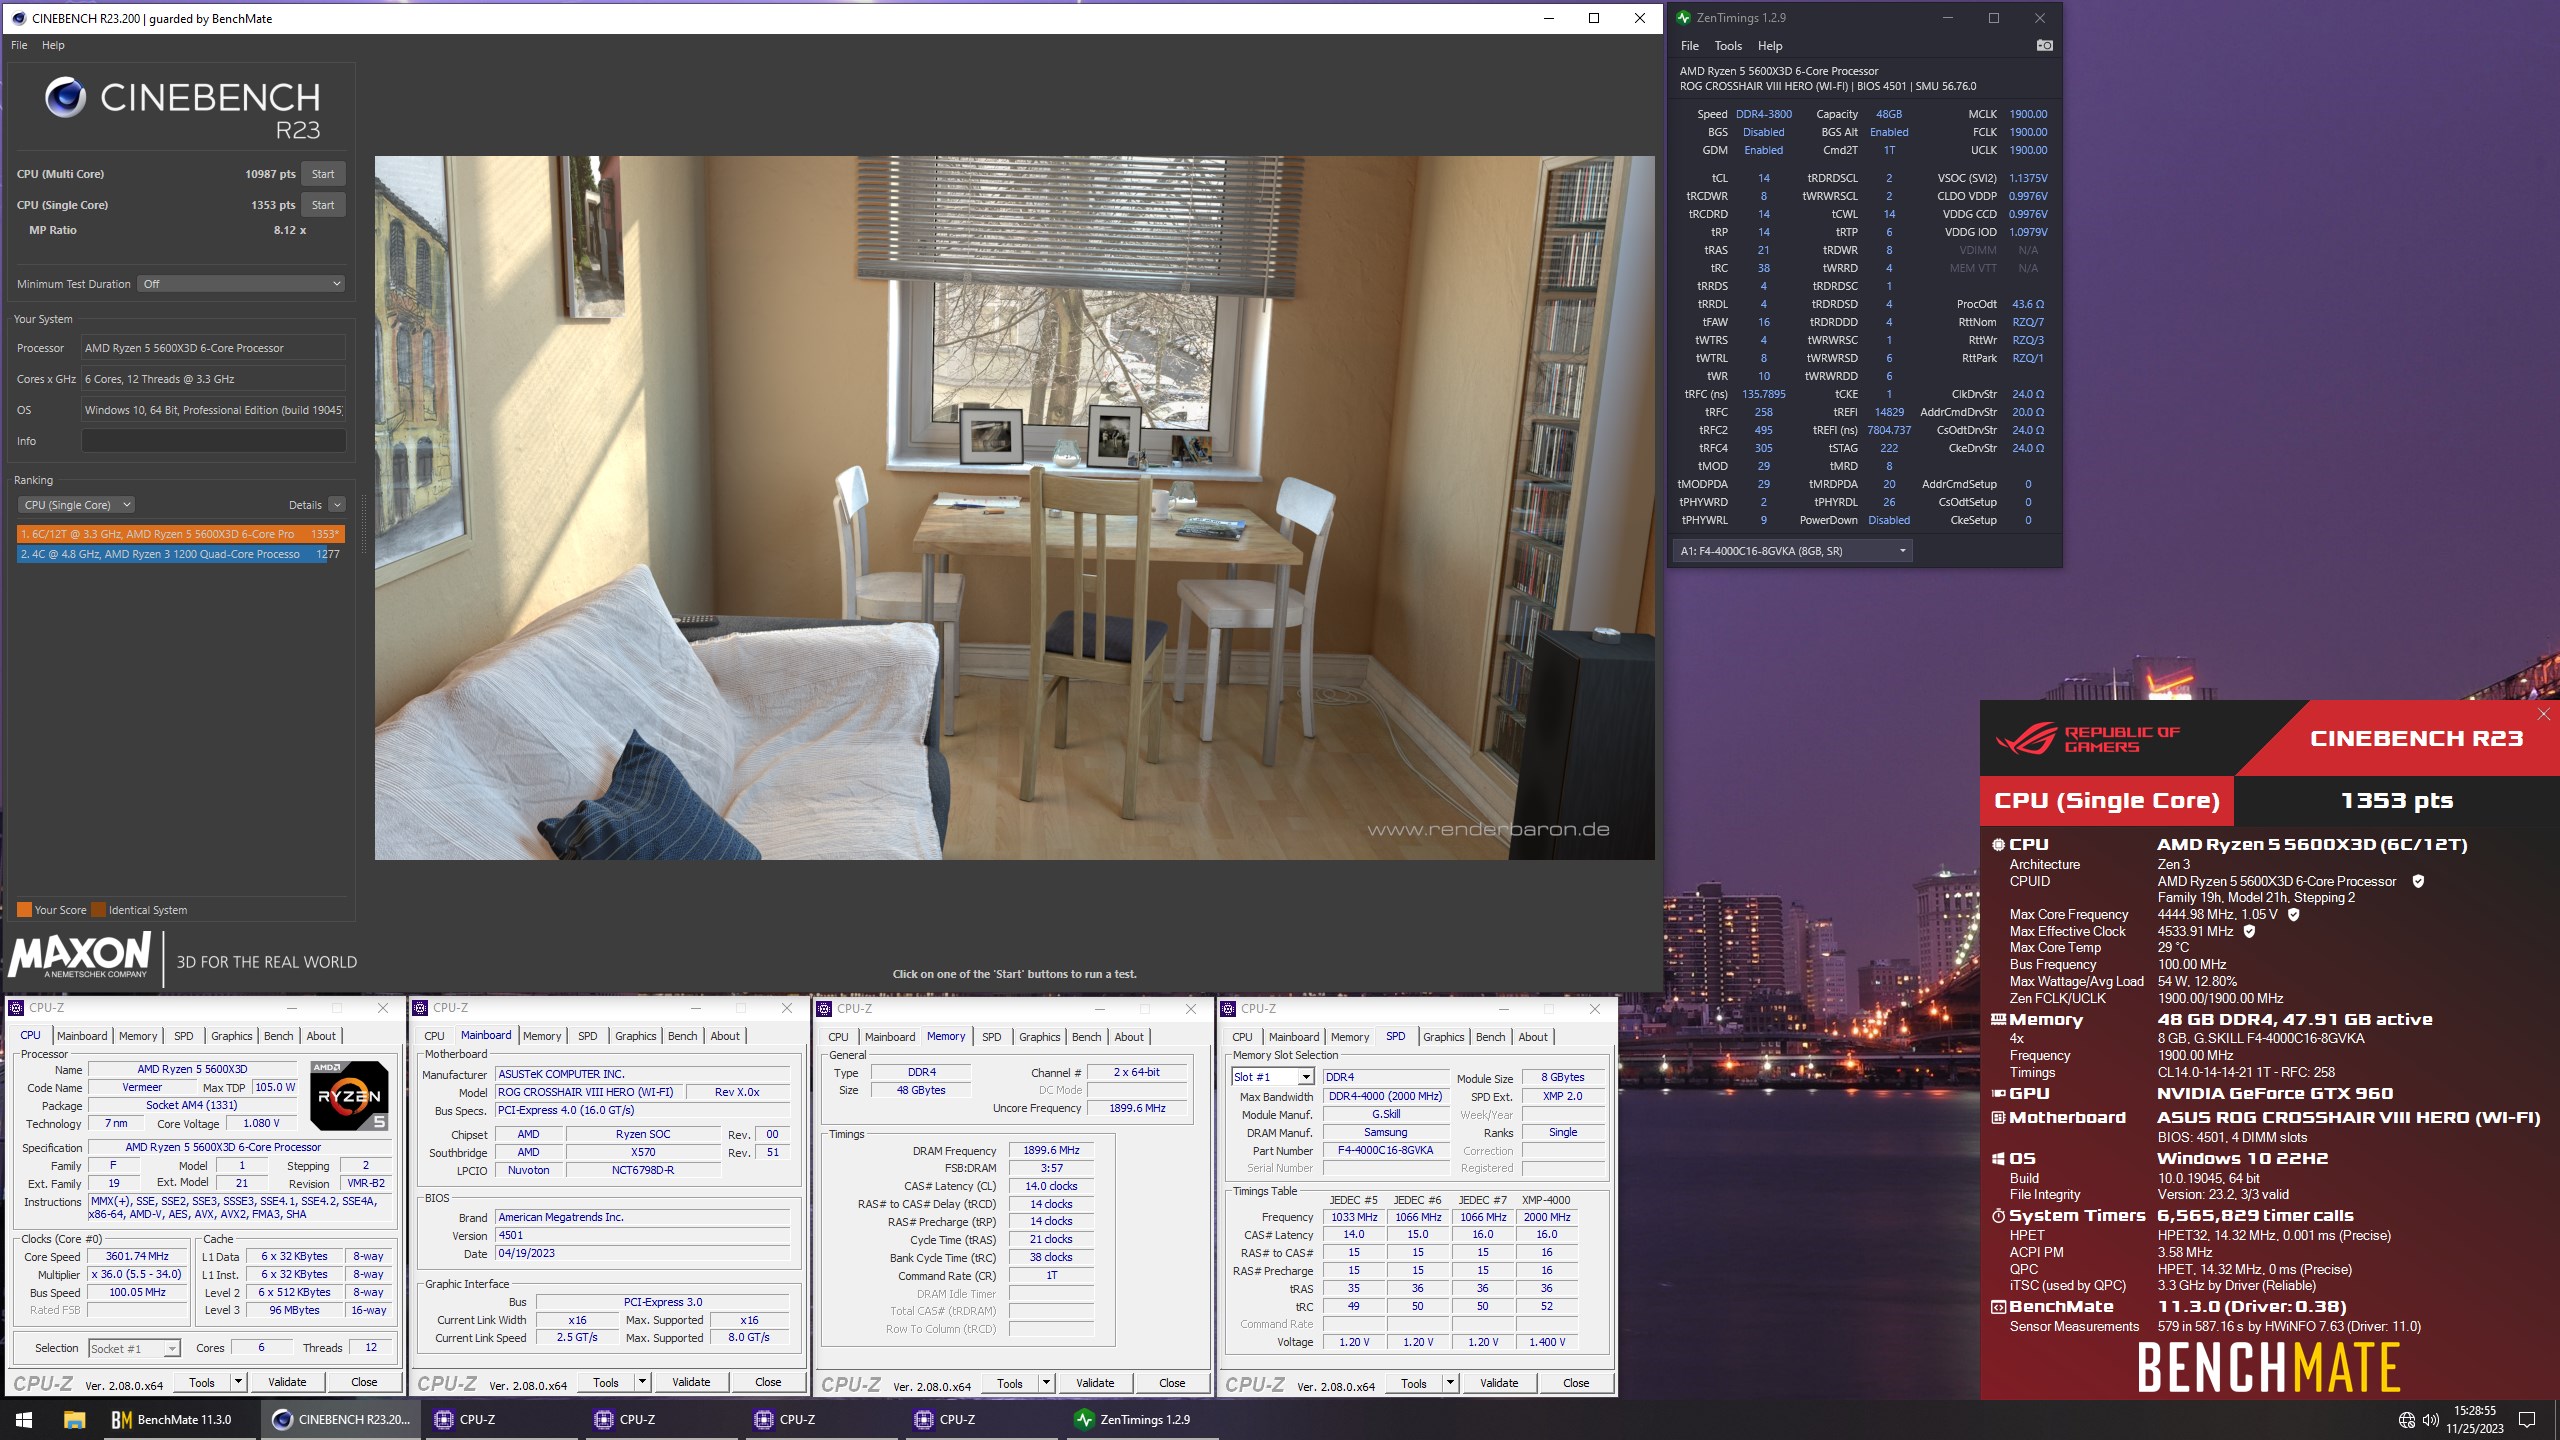This screenshot has height=1440, width=2560.
Task: Click the network globe tray icon
Action: 2406,1420
